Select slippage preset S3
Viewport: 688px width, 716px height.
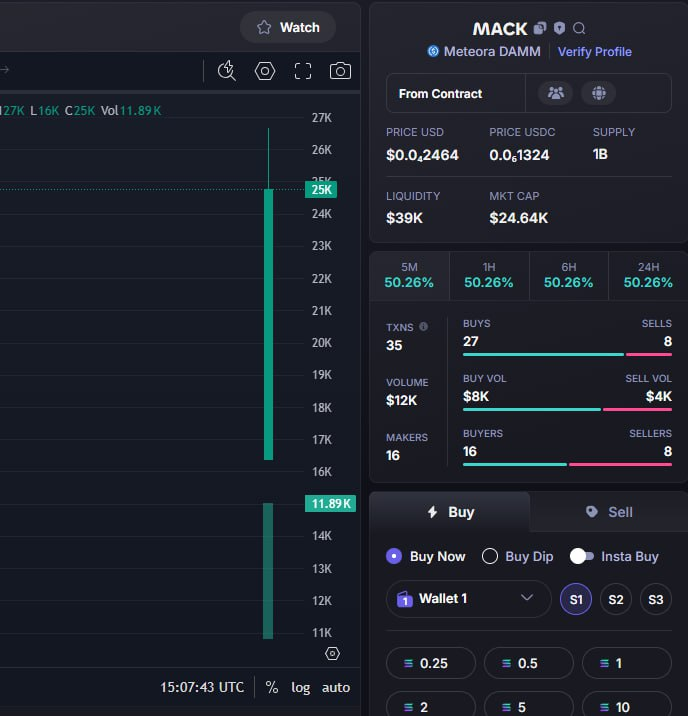[x=656, y=599]
